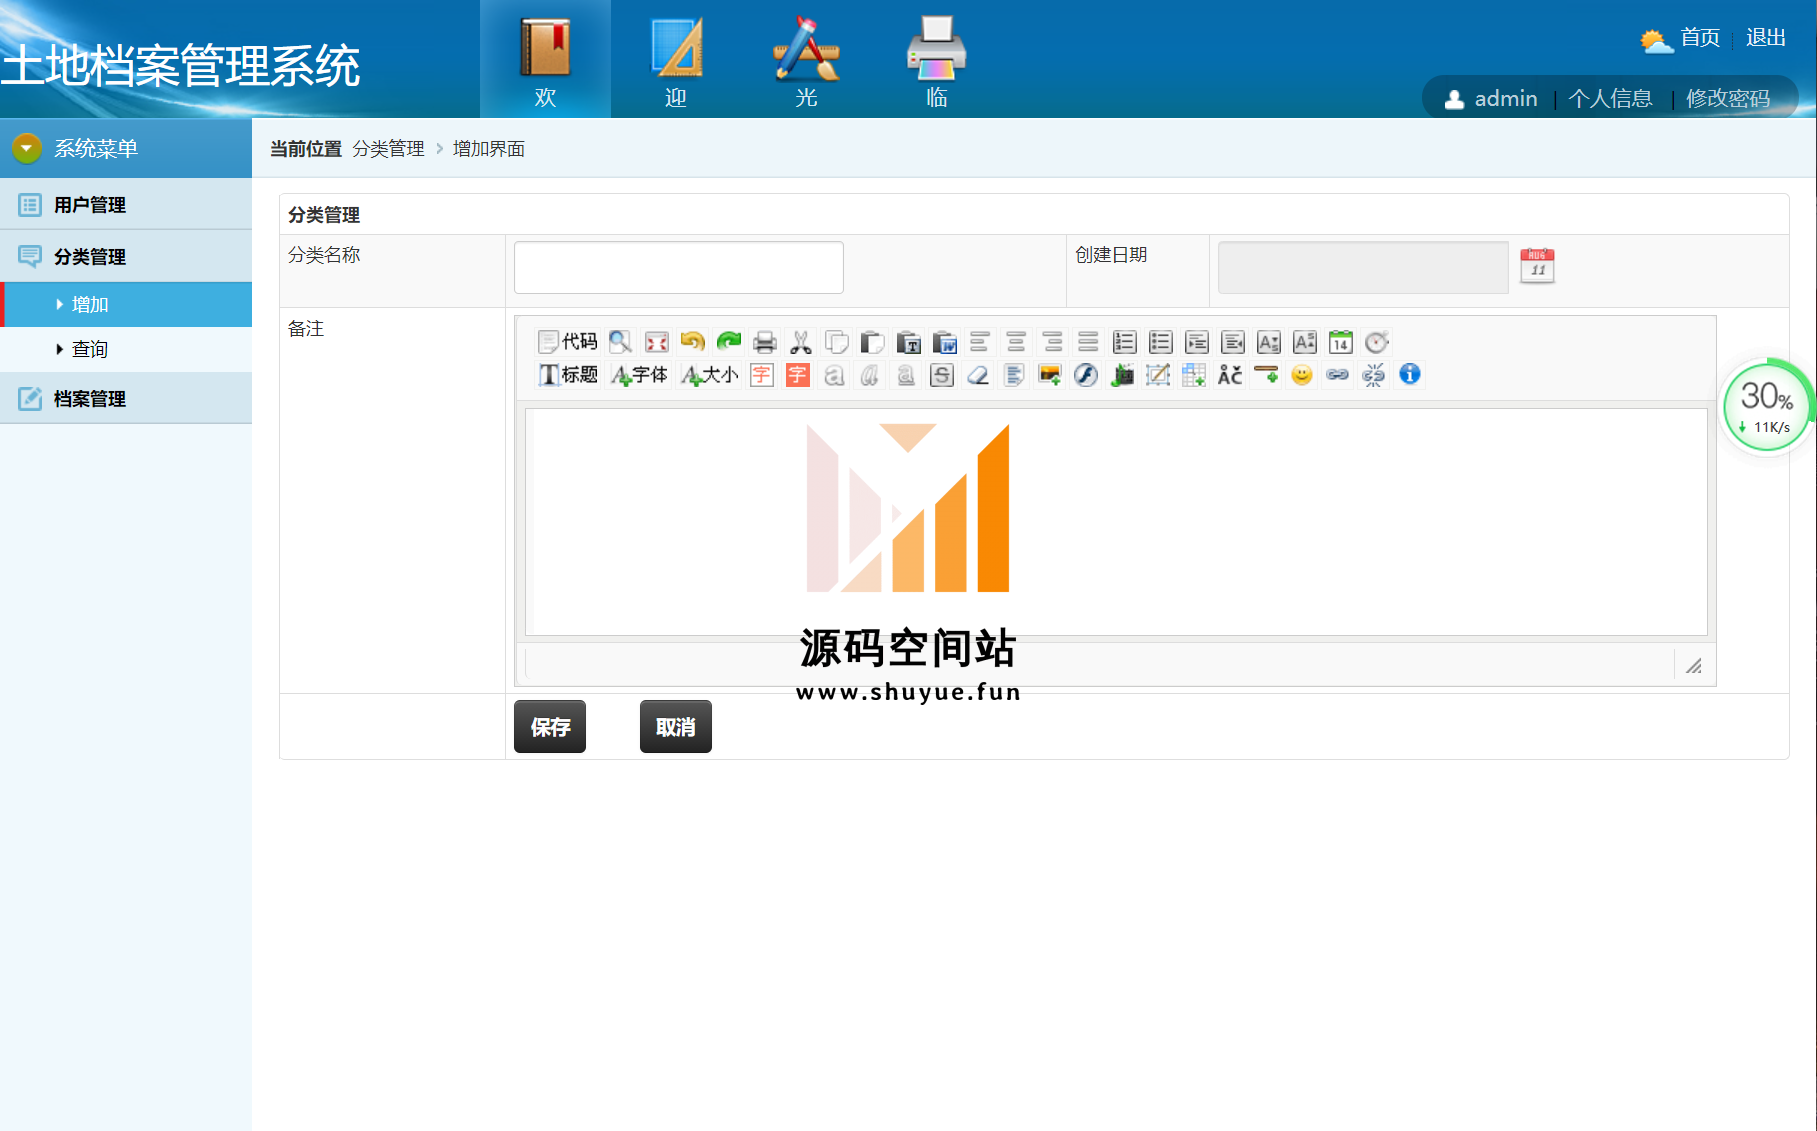Click the scissors cut icon
Screen dimensions: 1817x1131
pyautogui.click(x=801, y=342)
